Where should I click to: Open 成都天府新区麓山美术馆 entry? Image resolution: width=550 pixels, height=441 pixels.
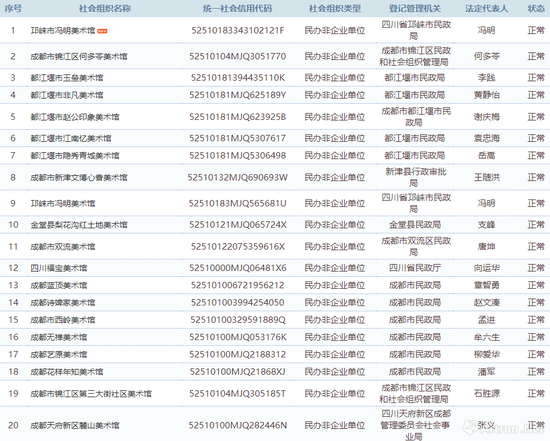(x=75, y=425)
